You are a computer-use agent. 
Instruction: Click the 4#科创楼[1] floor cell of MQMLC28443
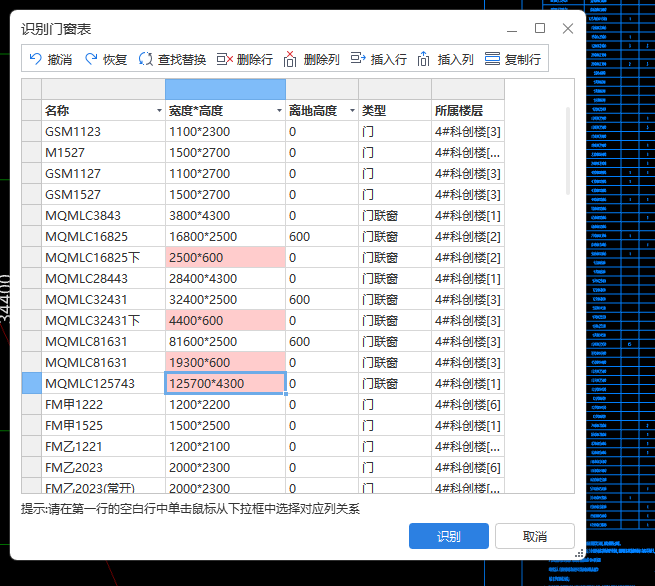tap(468, 279)
